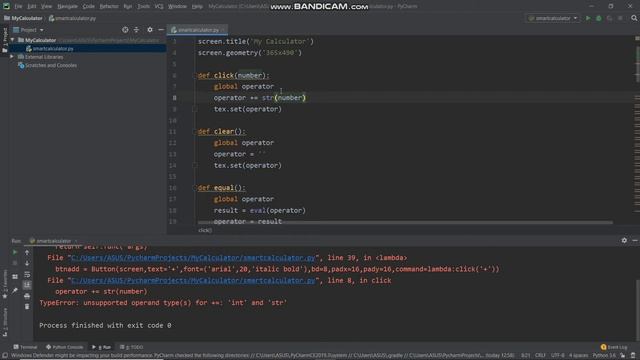Open the TODO tool tab
Image resolution: width=640 pixels, height=360 pixels.
131,347
